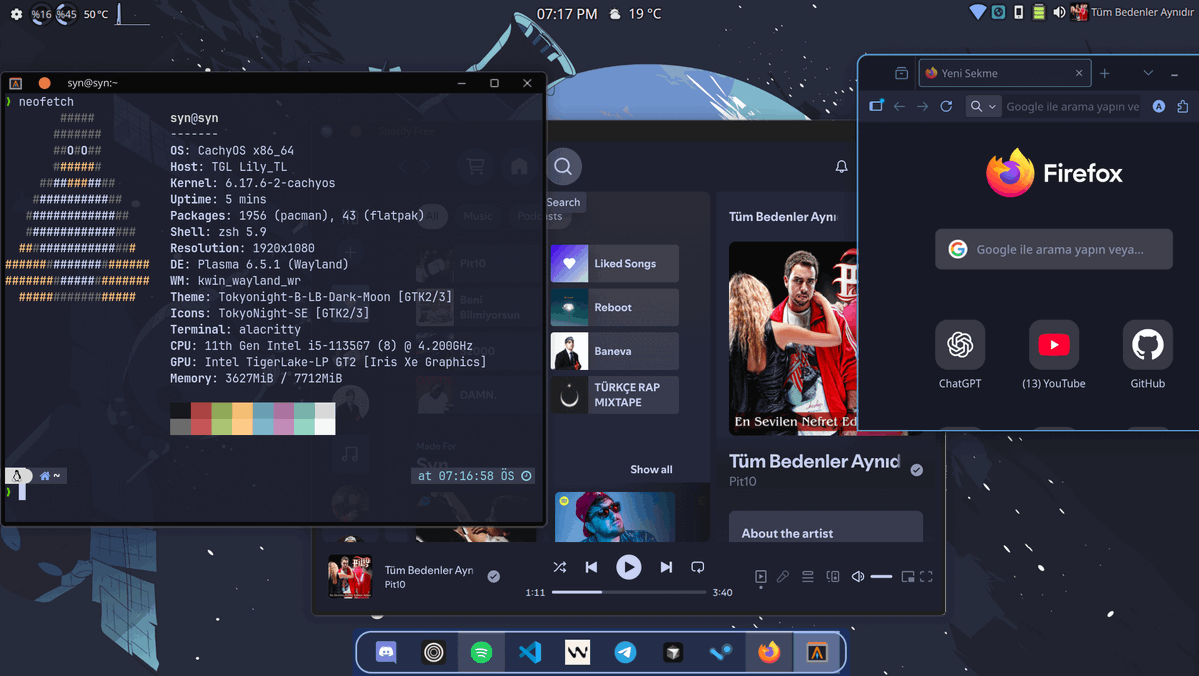Open Spotify fullscreen mode

pos(925,576)
